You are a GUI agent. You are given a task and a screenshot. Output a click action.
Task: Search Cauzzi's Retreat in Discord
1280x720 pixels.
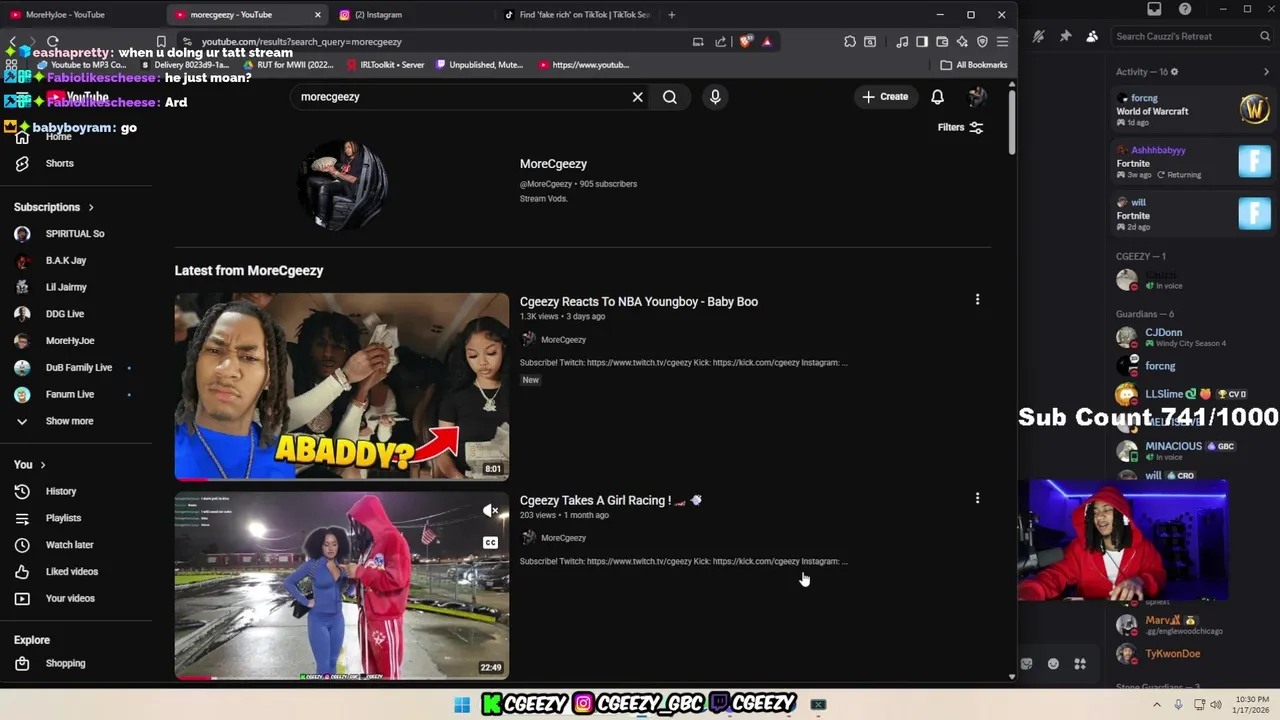[1190, 36]
